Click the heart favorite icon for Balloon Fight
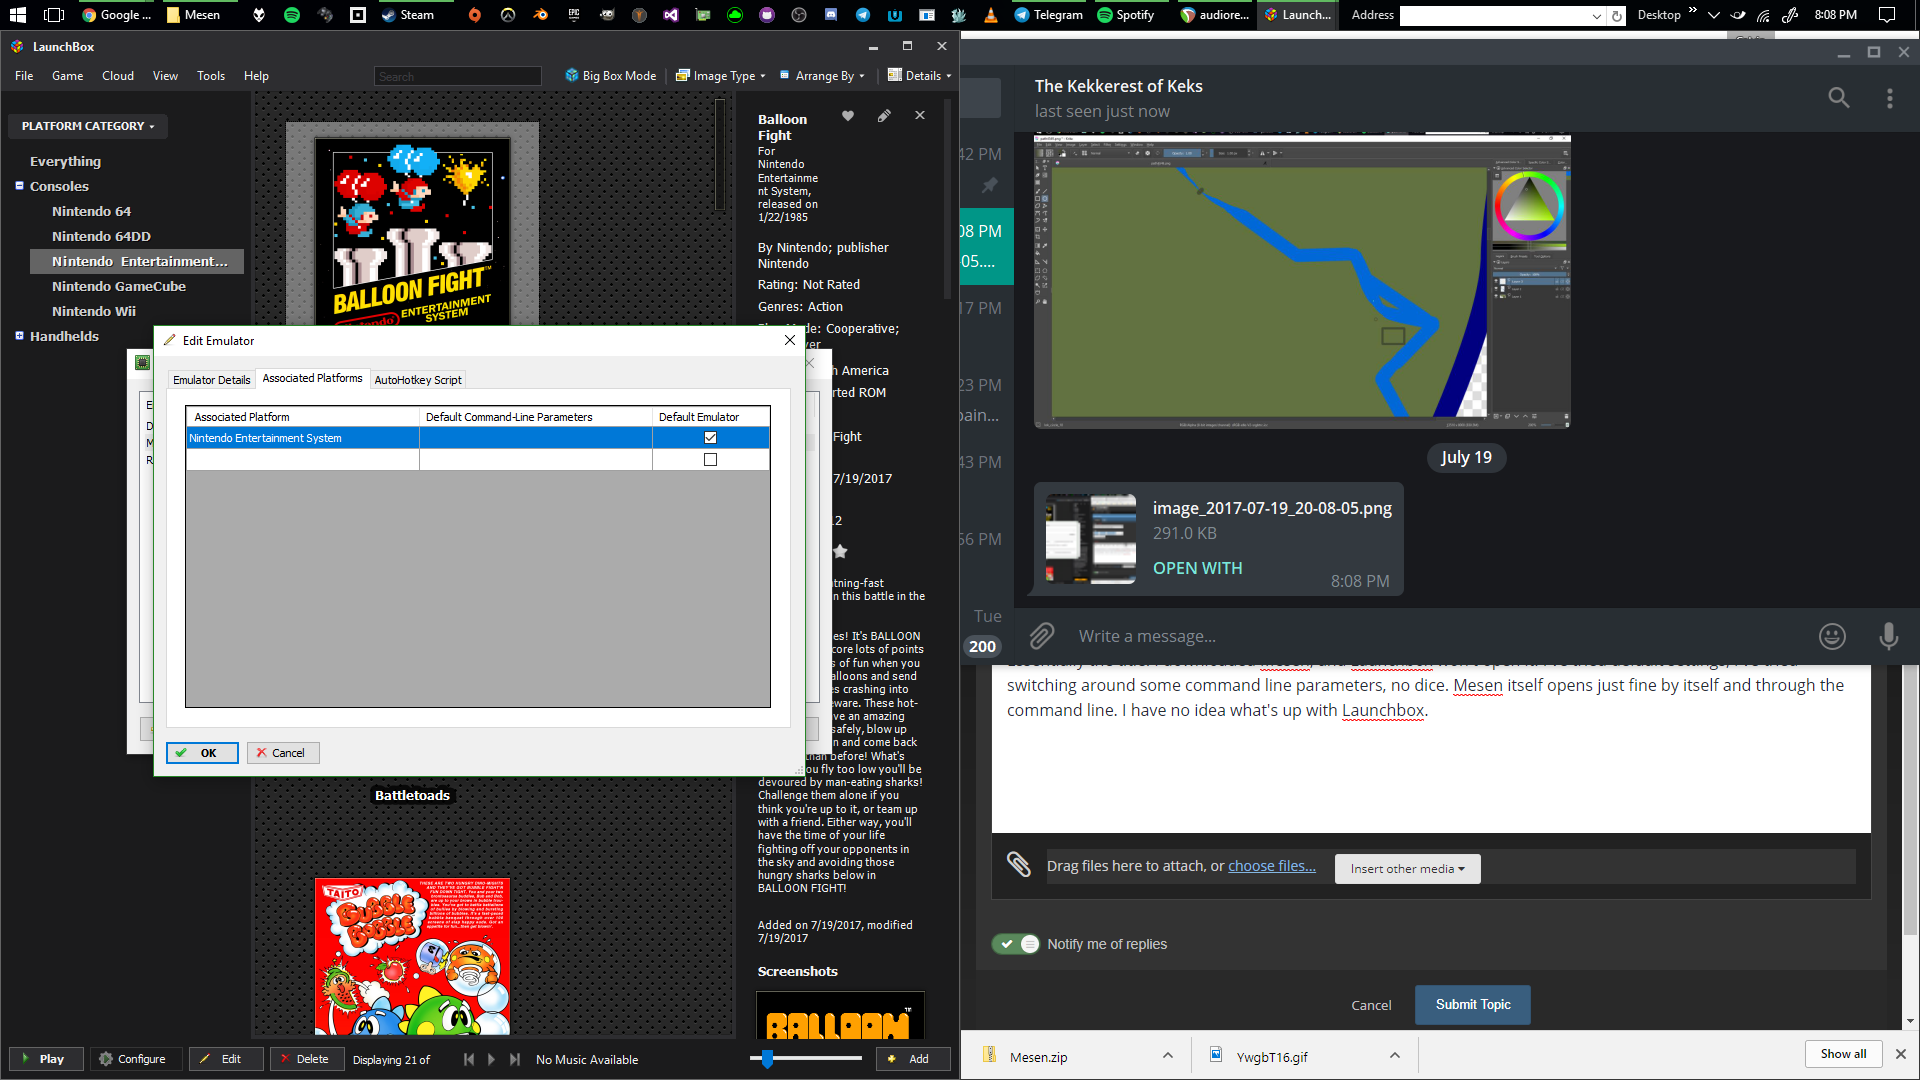 click(x=848, y=116)
